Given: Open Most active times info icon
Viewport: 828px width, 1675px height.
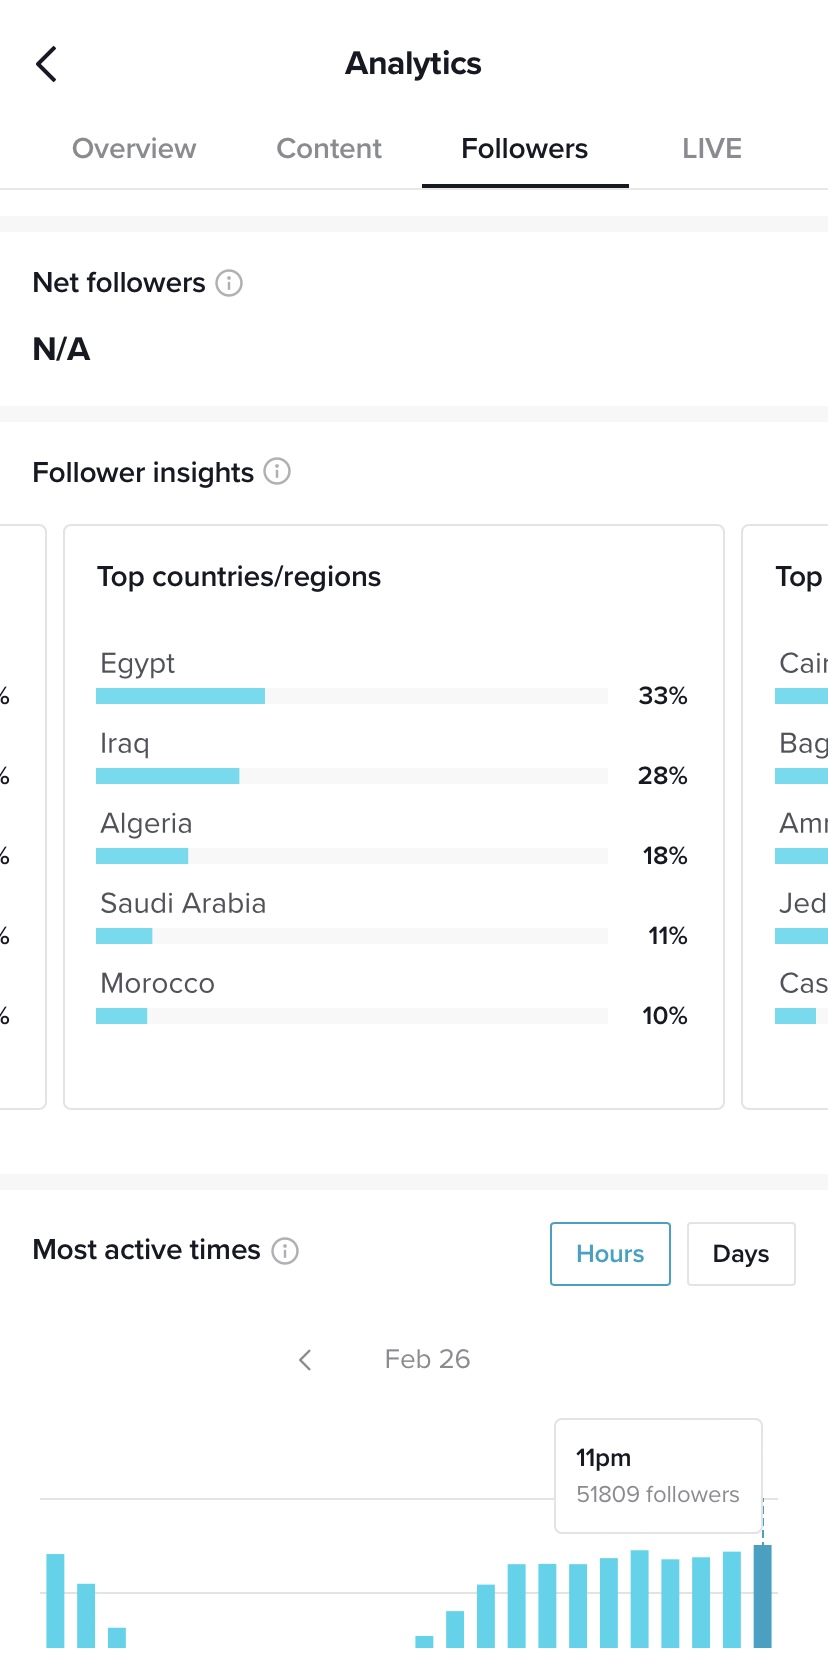Looking at the screenshot, I should (x=285, y=1251).
